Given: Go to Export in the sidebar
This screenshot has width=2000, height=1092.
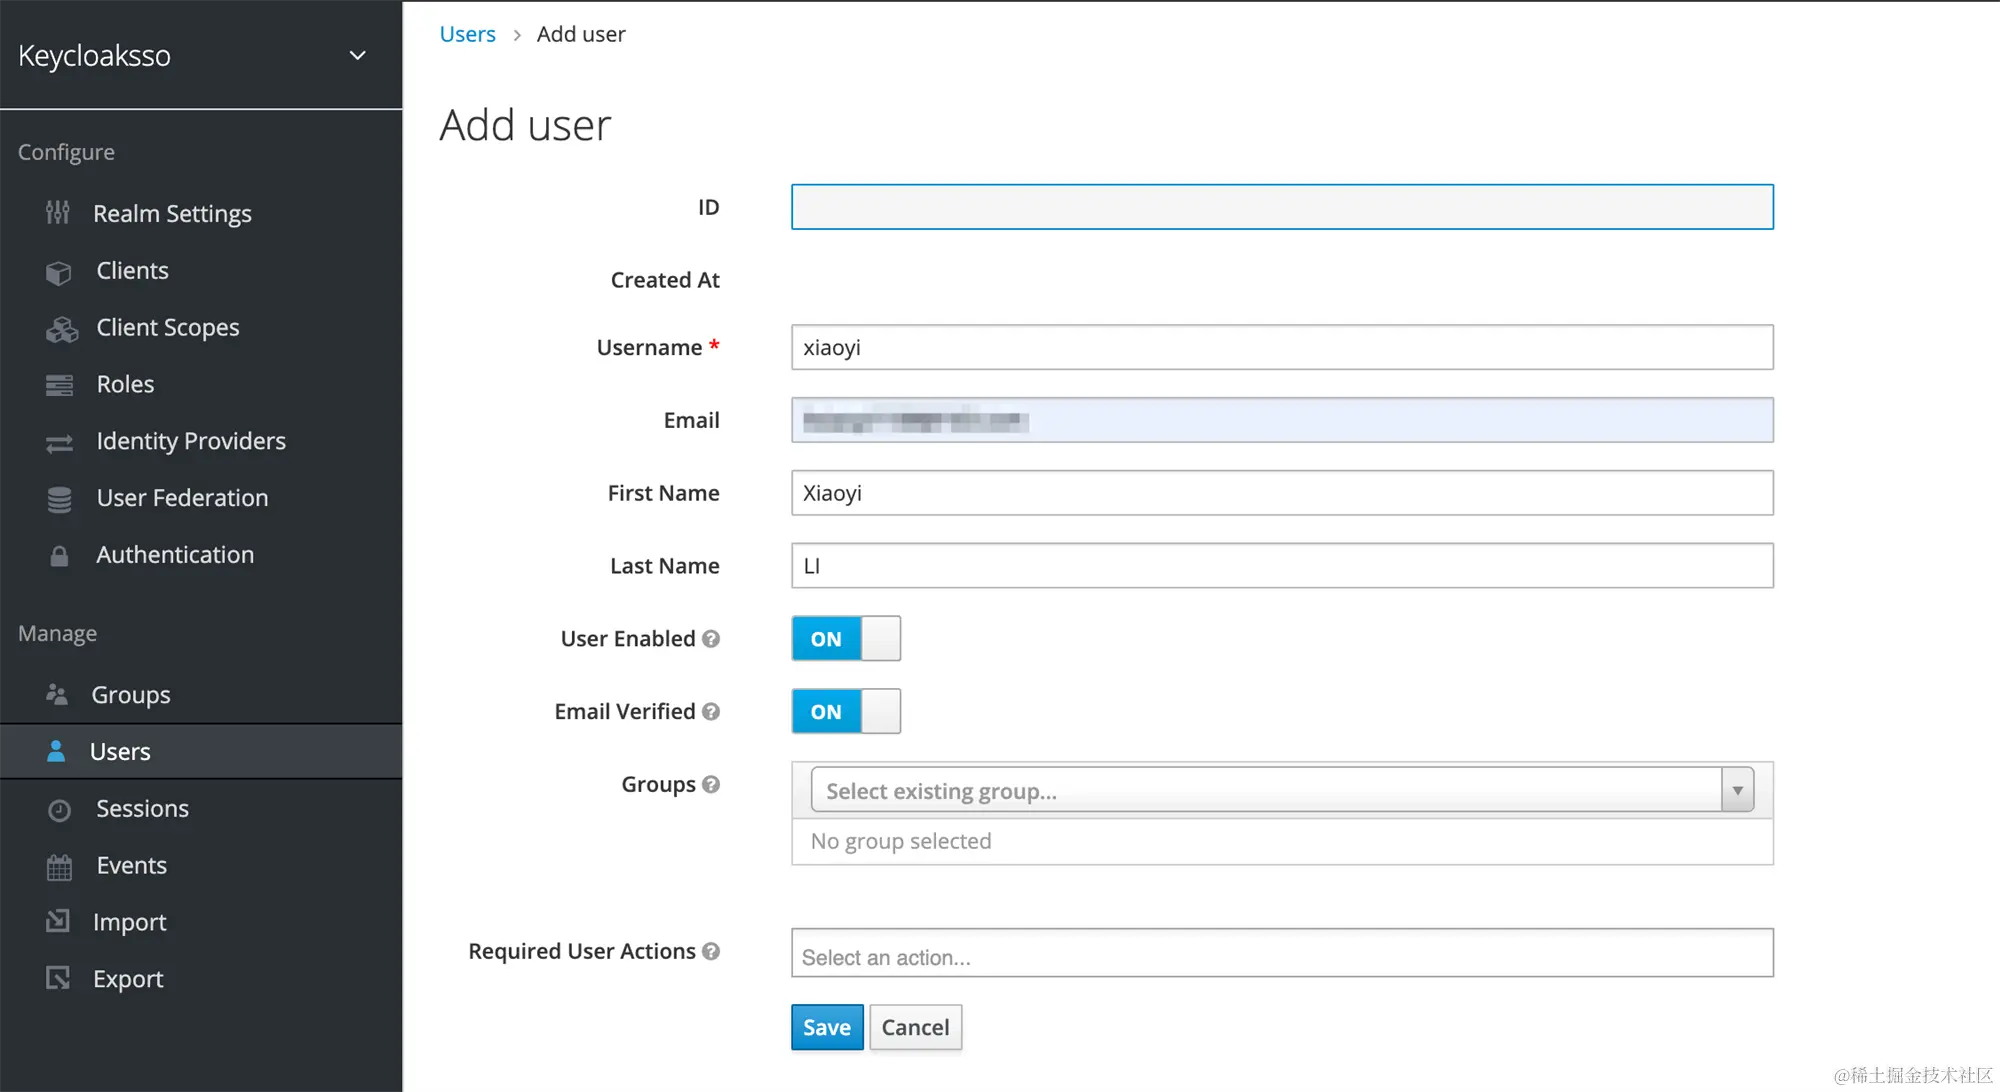Looking at the screenshot, I should pyautogui.click(x=127, y=979).
